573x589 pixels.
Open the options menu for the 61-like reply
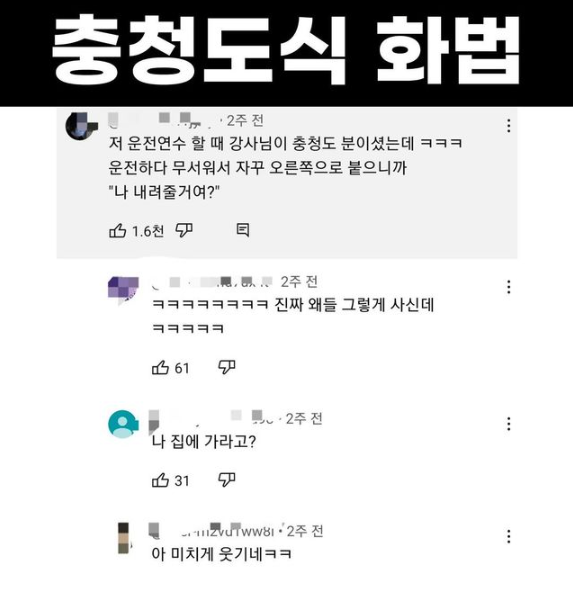tap(509, 287)
